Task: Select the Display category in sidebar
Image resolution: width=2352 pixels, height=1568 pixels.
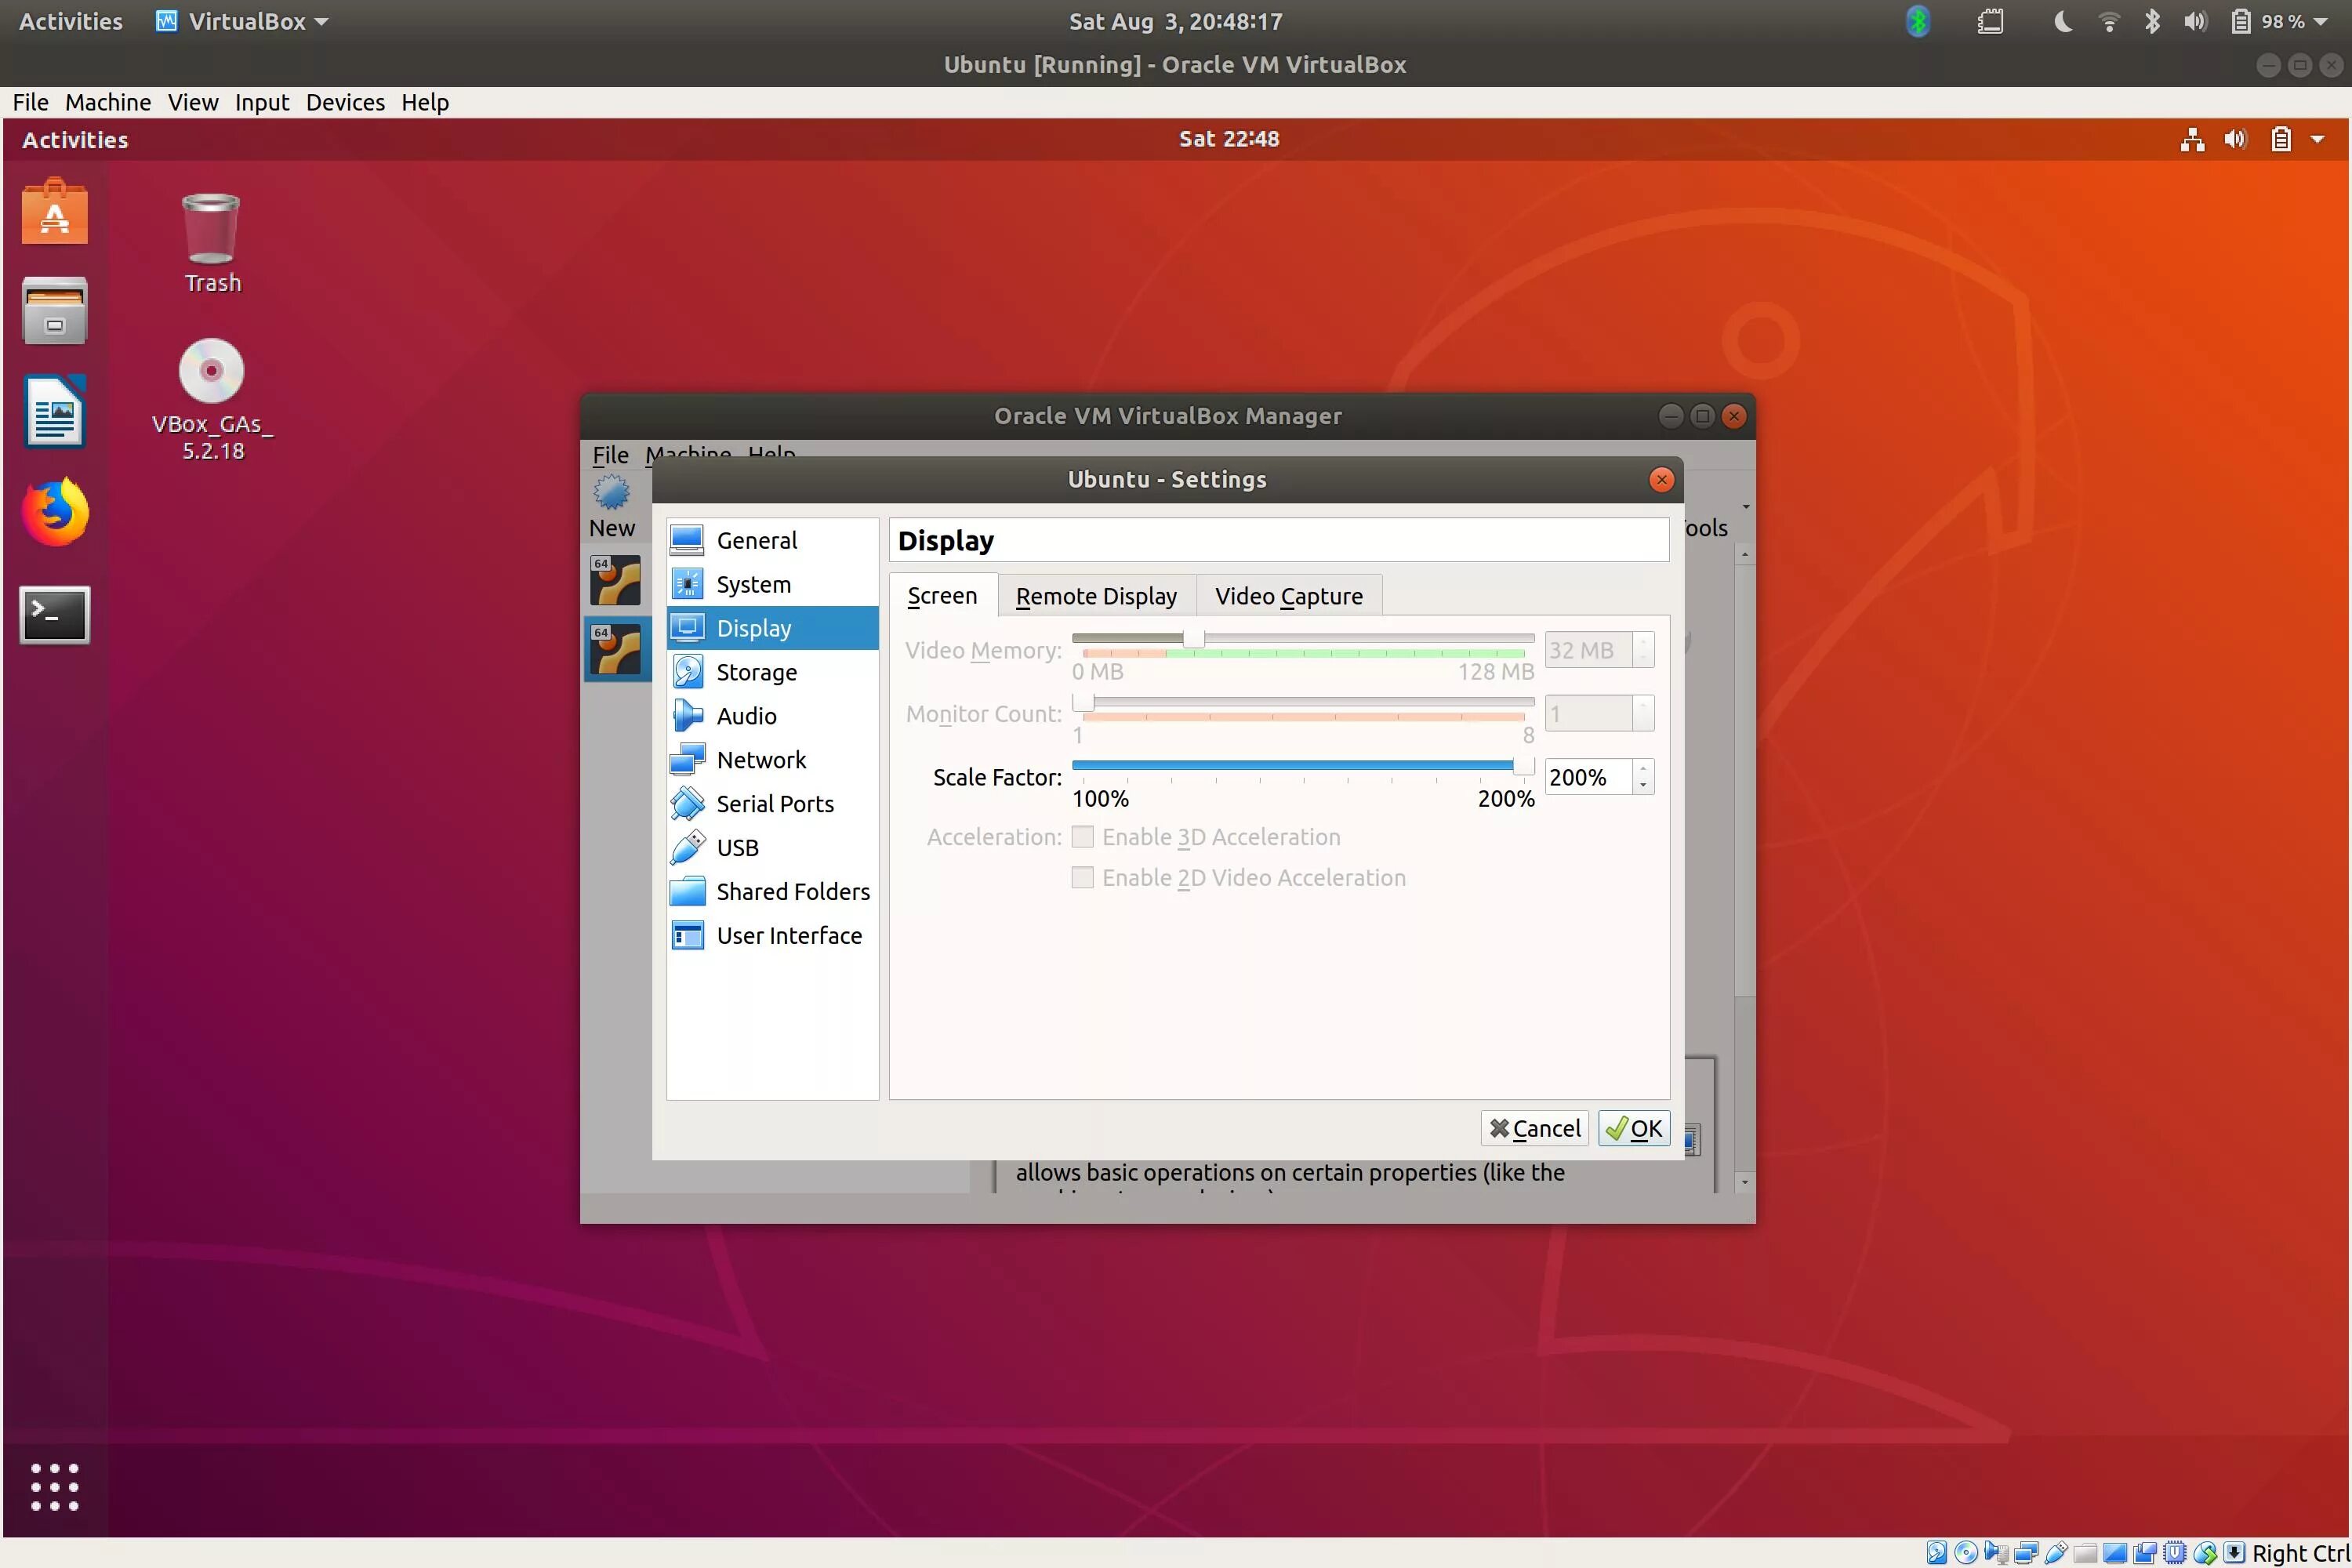Action: 772,628
